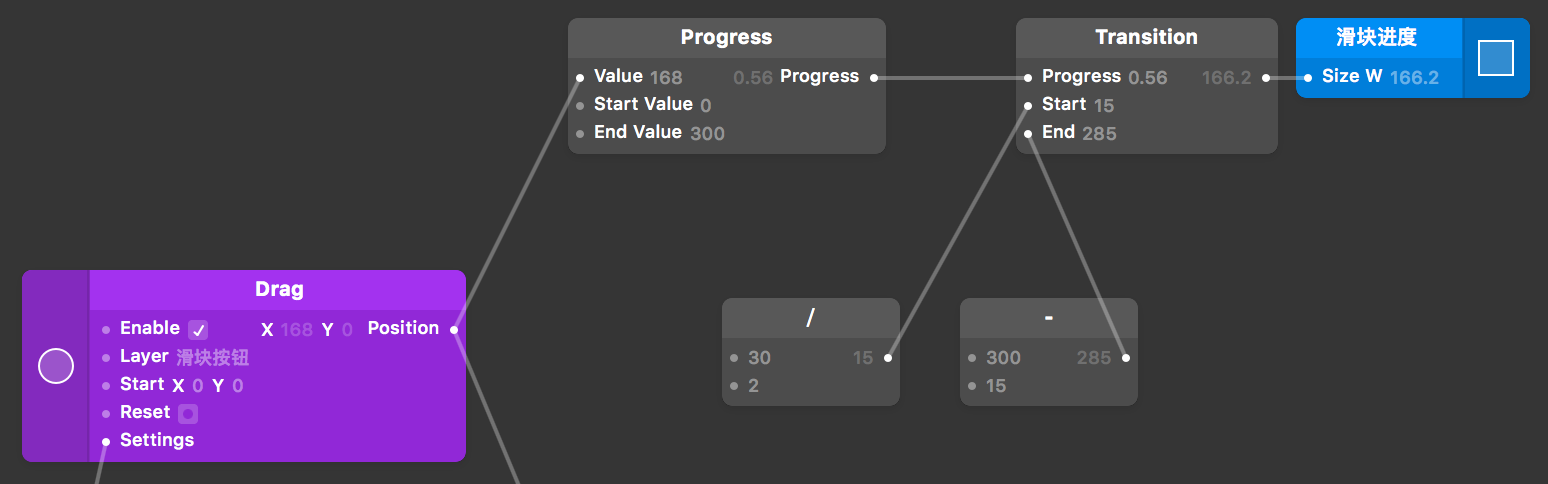Click the Start value 15 in Transition
The image size is (1548, 484).
1104,105
